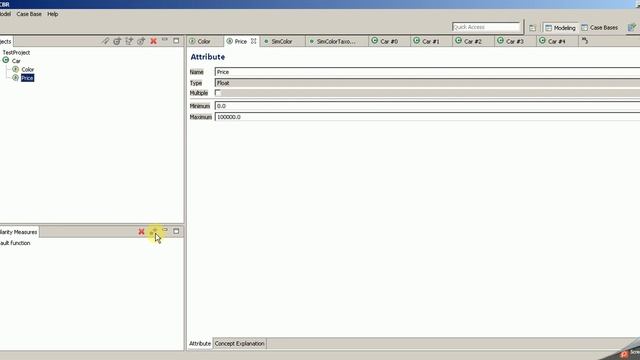Switch to the Car #0 tab
The image size is (640, 360).
[x=389, y=41]
